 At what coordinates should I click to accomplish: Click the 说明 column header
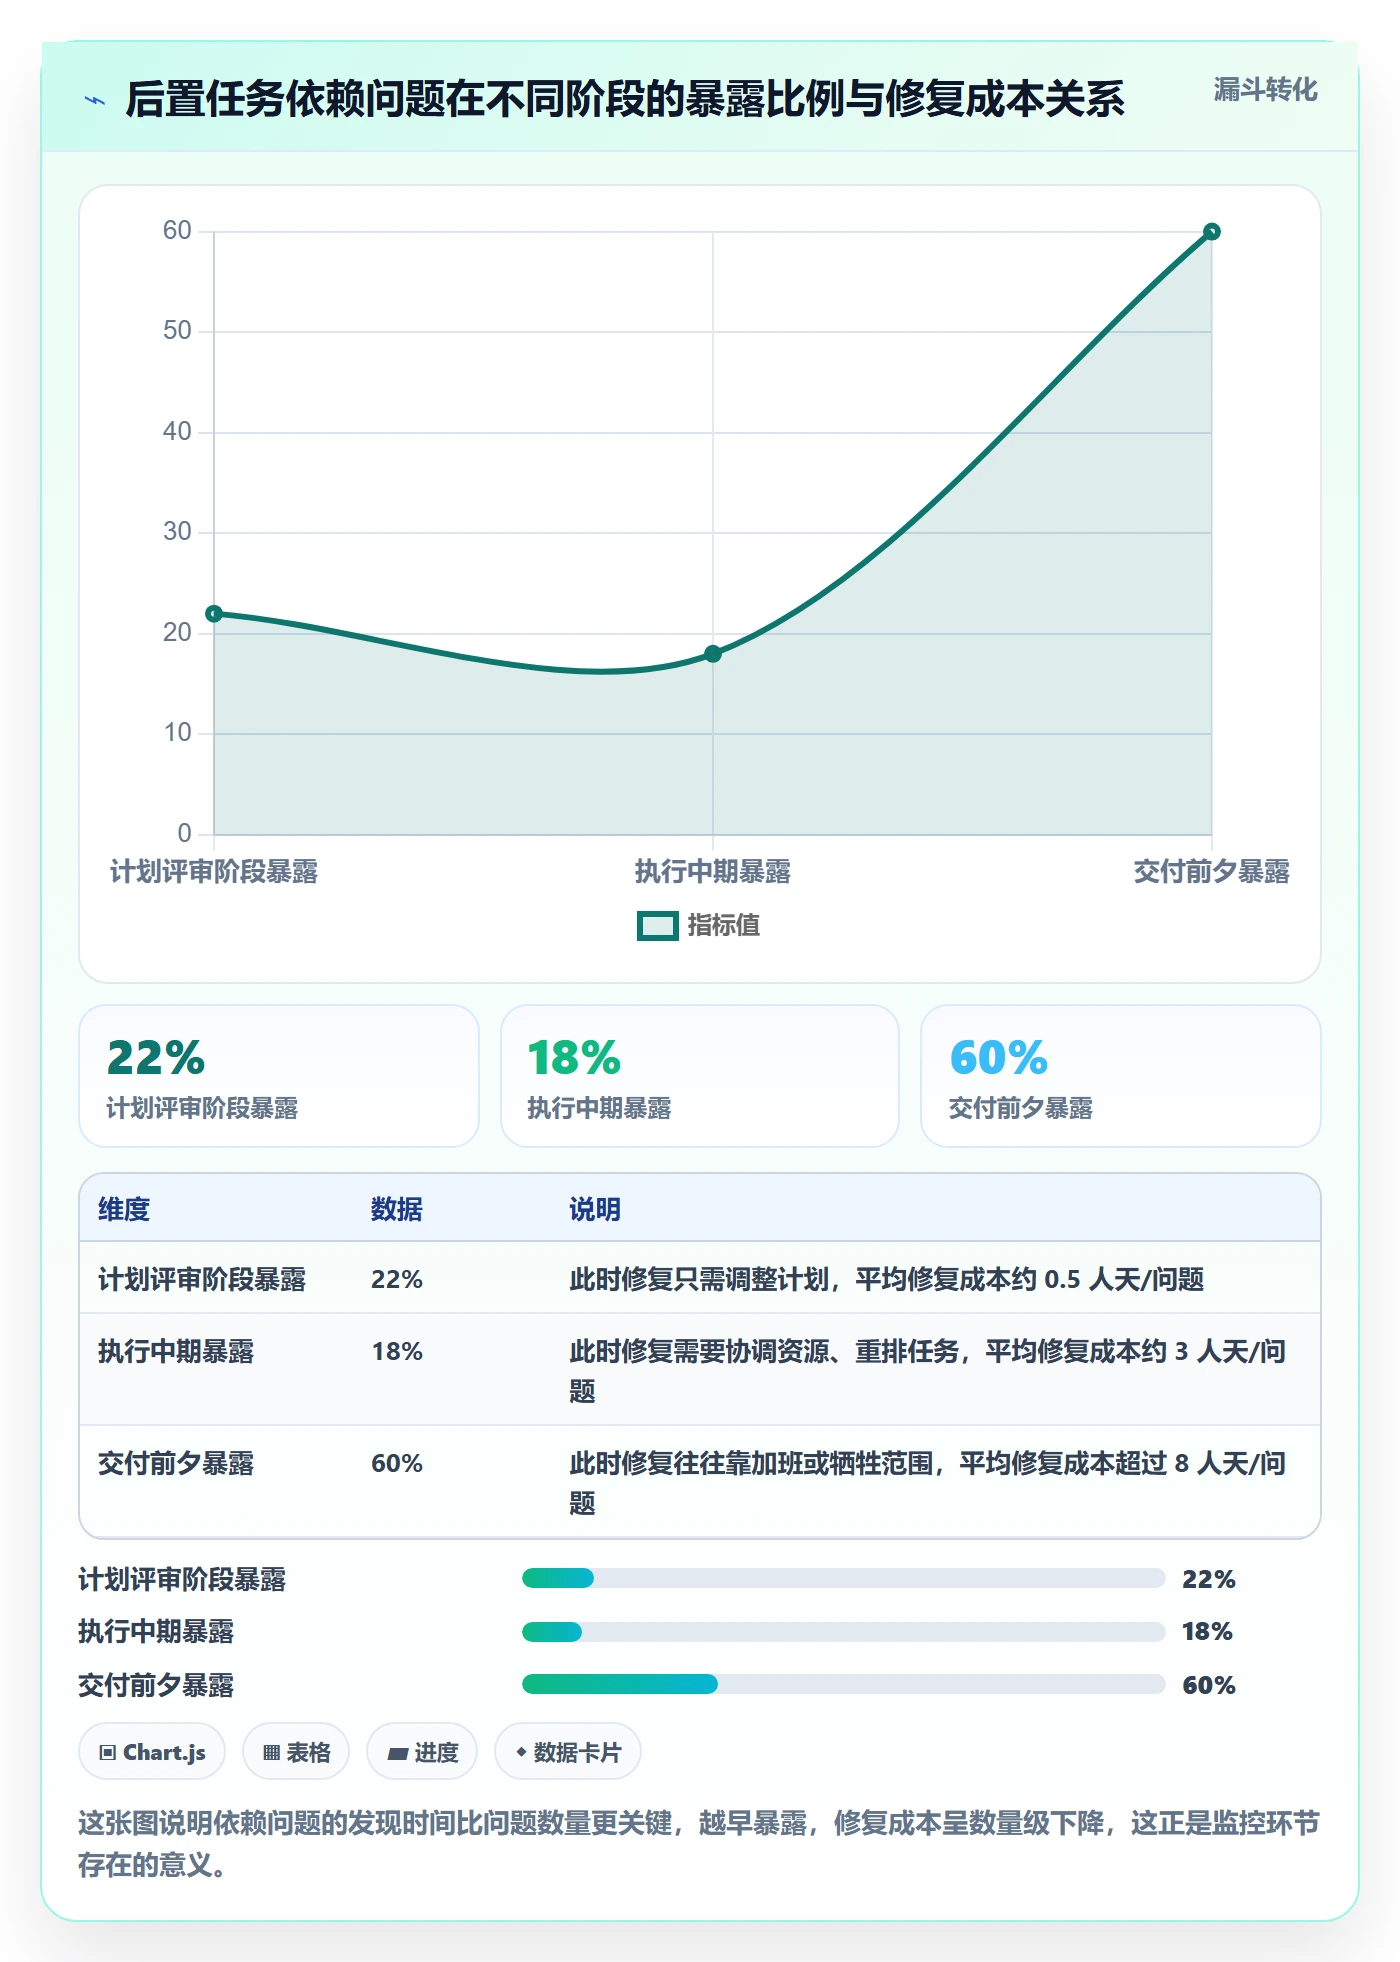click(595, 1210)
